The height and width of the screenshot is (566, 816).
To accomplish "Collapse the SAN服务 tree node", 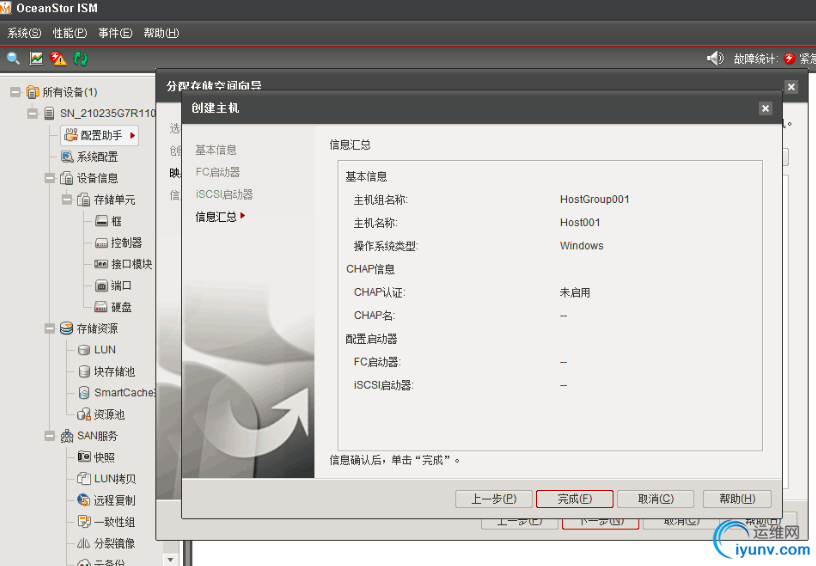I will pyautogui.click(x=50, y=436).
